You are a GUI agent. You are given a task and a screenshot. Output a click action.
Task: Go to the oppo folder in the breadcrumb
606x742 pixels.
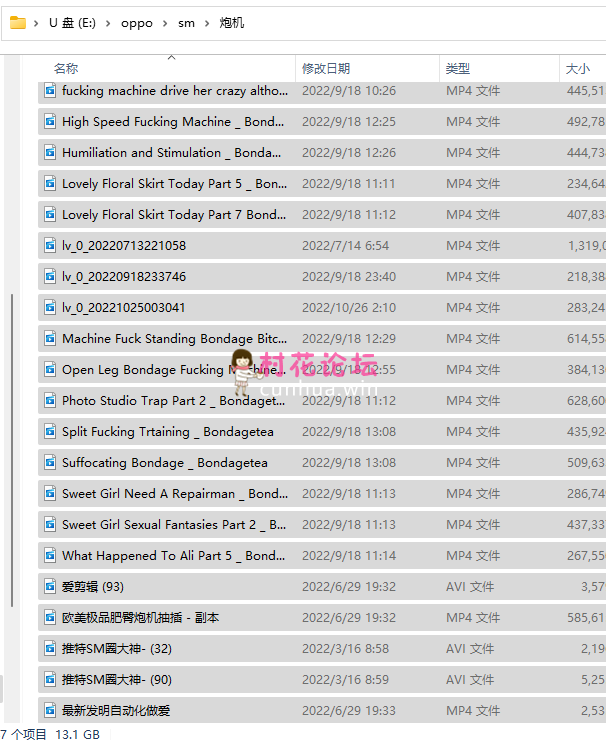(x=137, y=23)
